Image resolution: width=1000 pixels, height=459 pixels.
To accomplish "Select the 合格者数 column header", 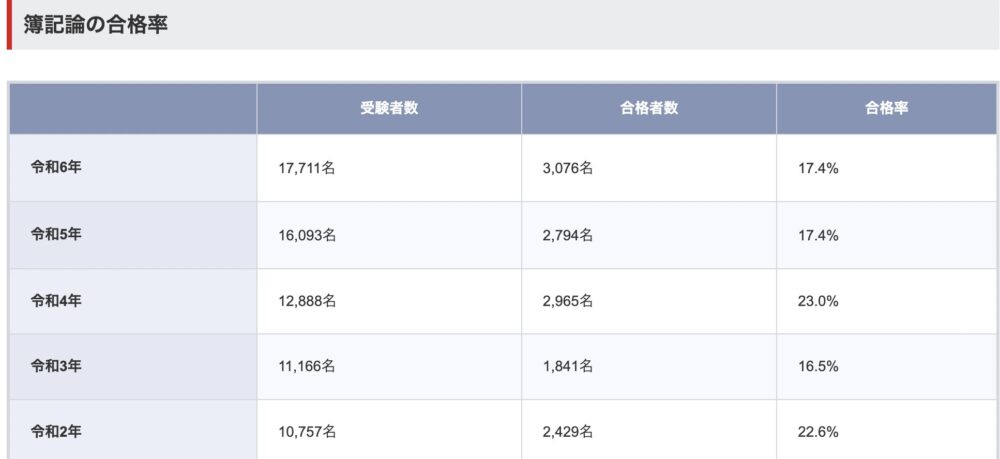I will pyautogui.click(x=649, y=108).
